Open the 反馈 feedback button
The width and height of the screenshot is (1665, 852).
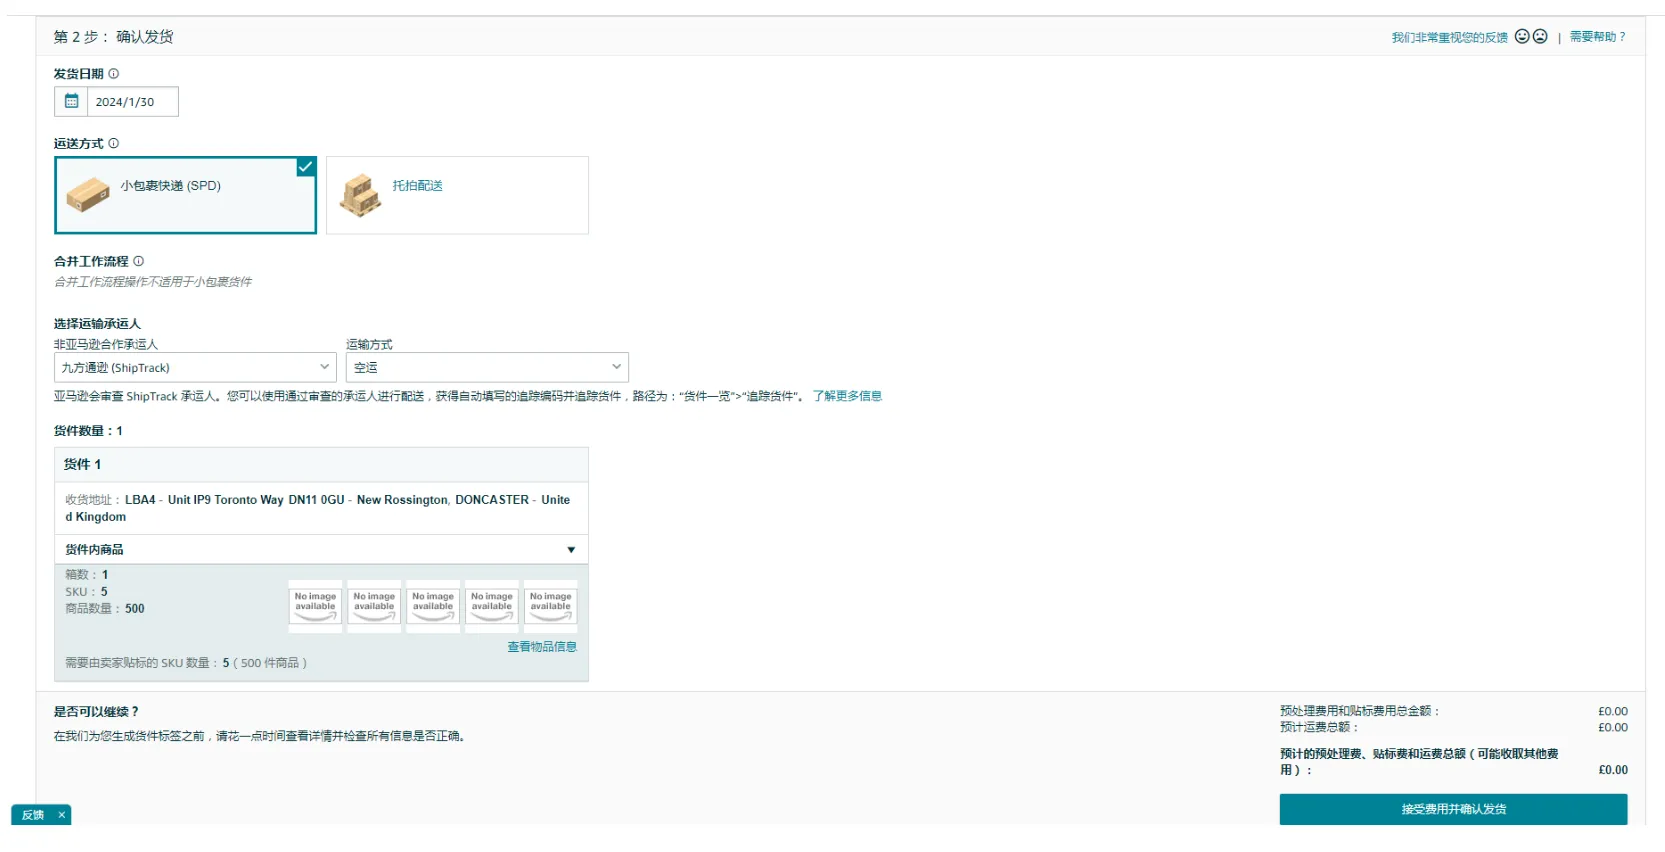click(x=33, y=815)
